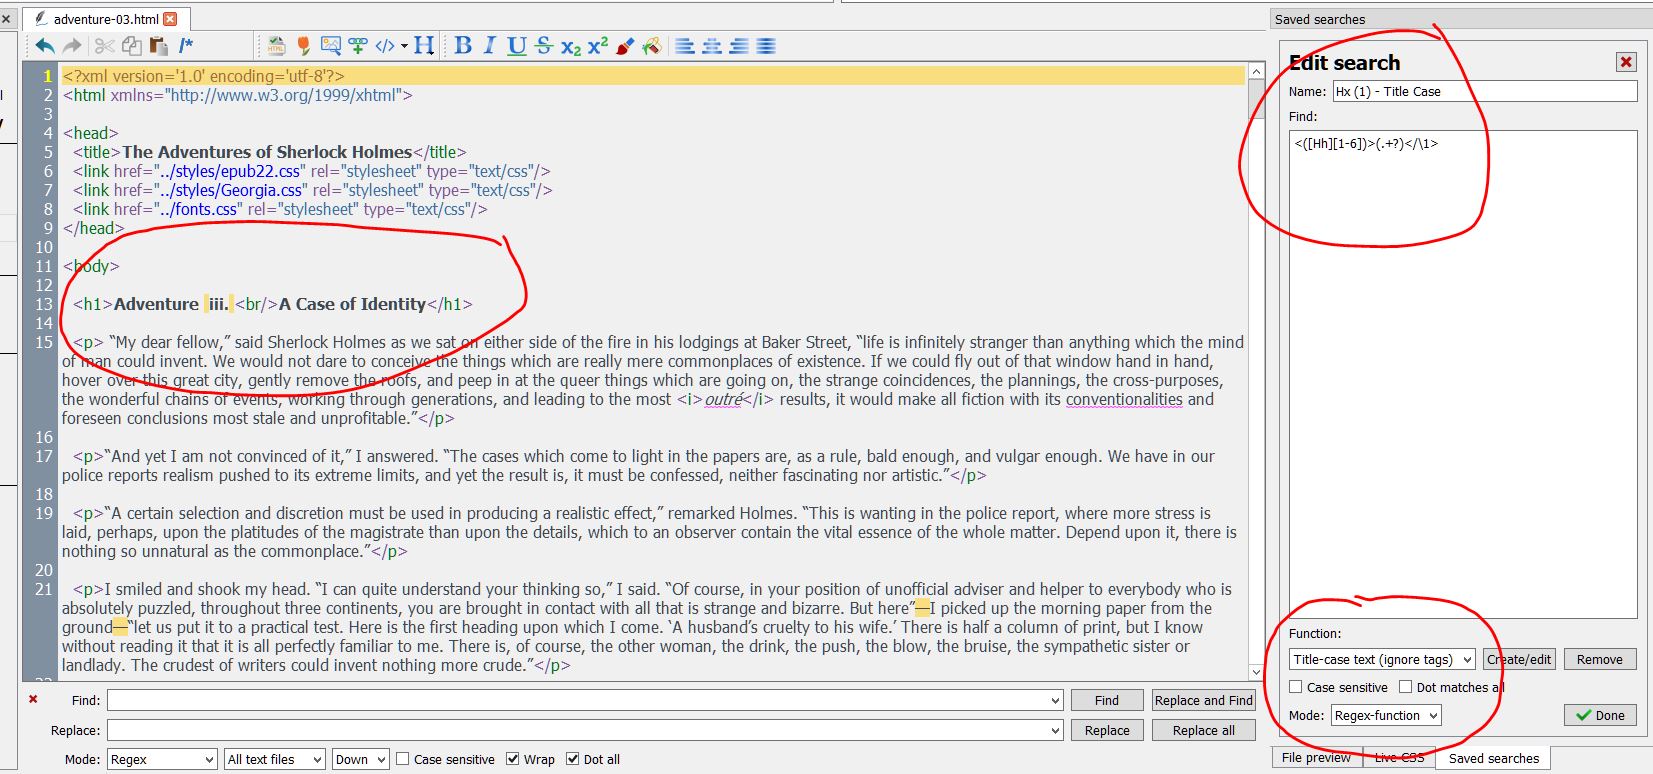Open the tag dropdown arrow beside </>
The image size is (1653, 774).
[x=404, y=45]
